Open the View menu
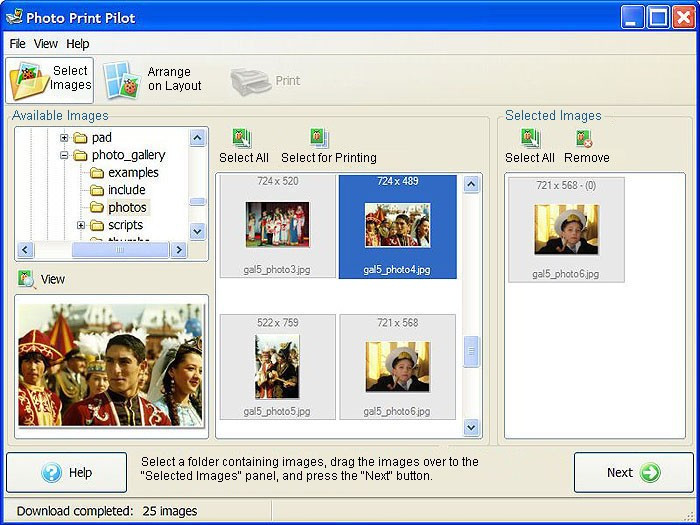 (x=46, y=44)
